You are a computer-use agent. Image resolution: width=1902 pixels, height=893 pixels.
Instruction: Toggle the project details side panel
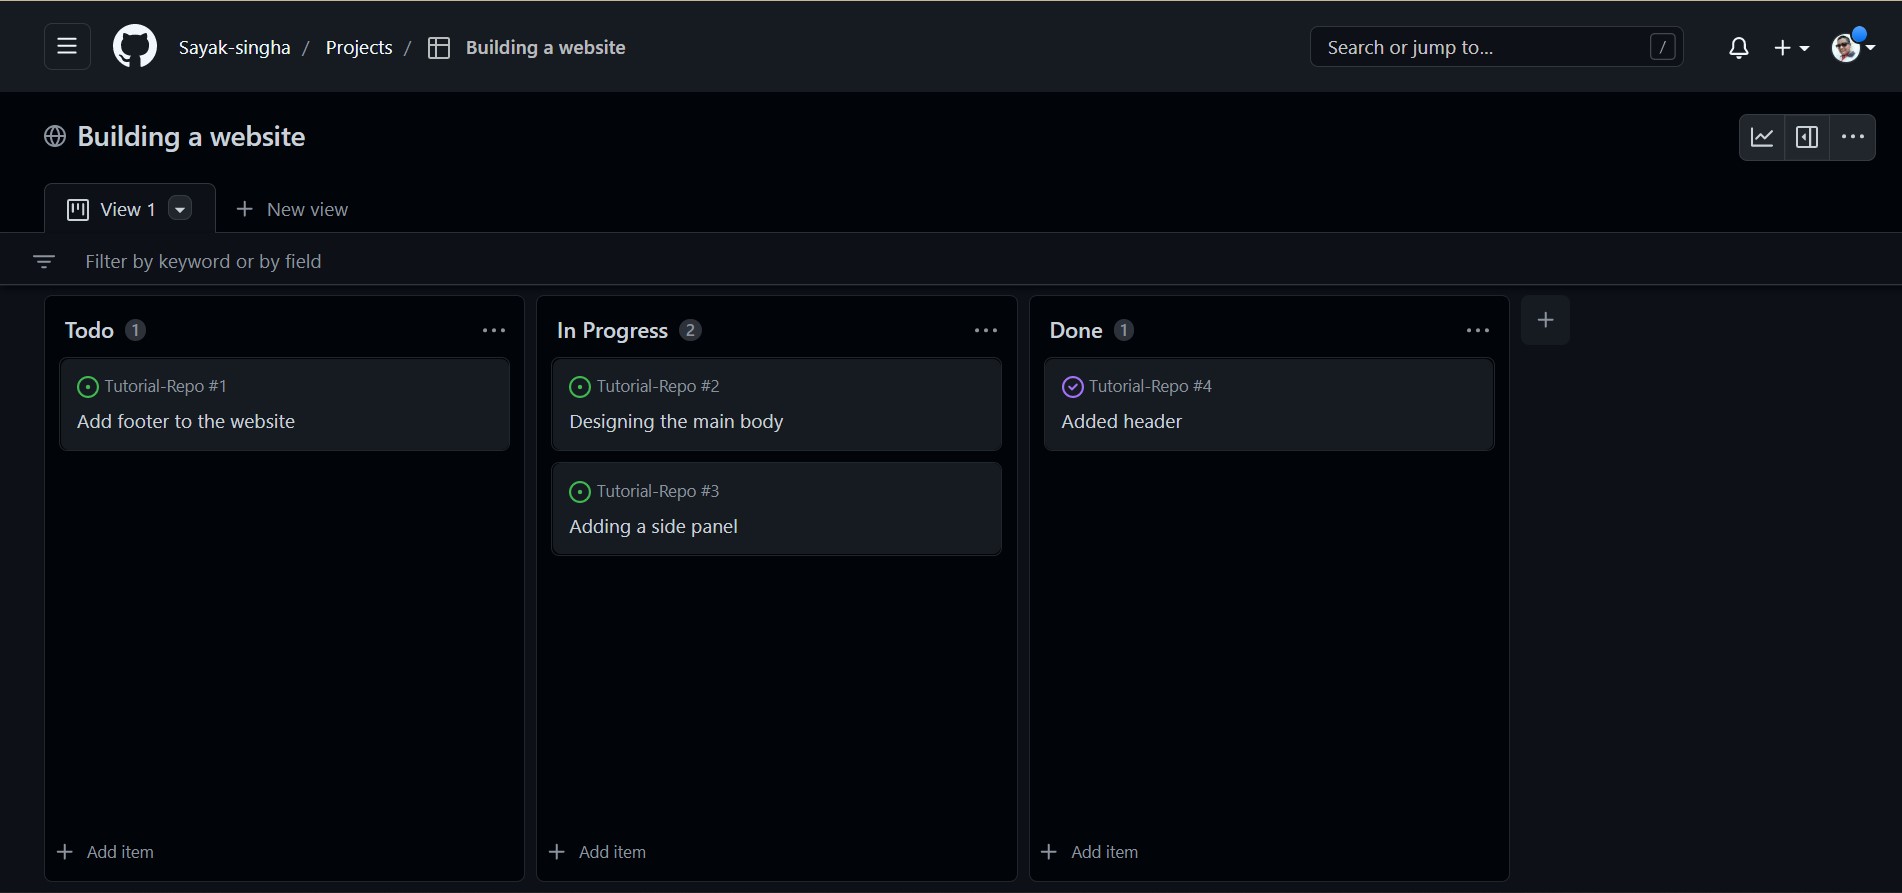1807,137
